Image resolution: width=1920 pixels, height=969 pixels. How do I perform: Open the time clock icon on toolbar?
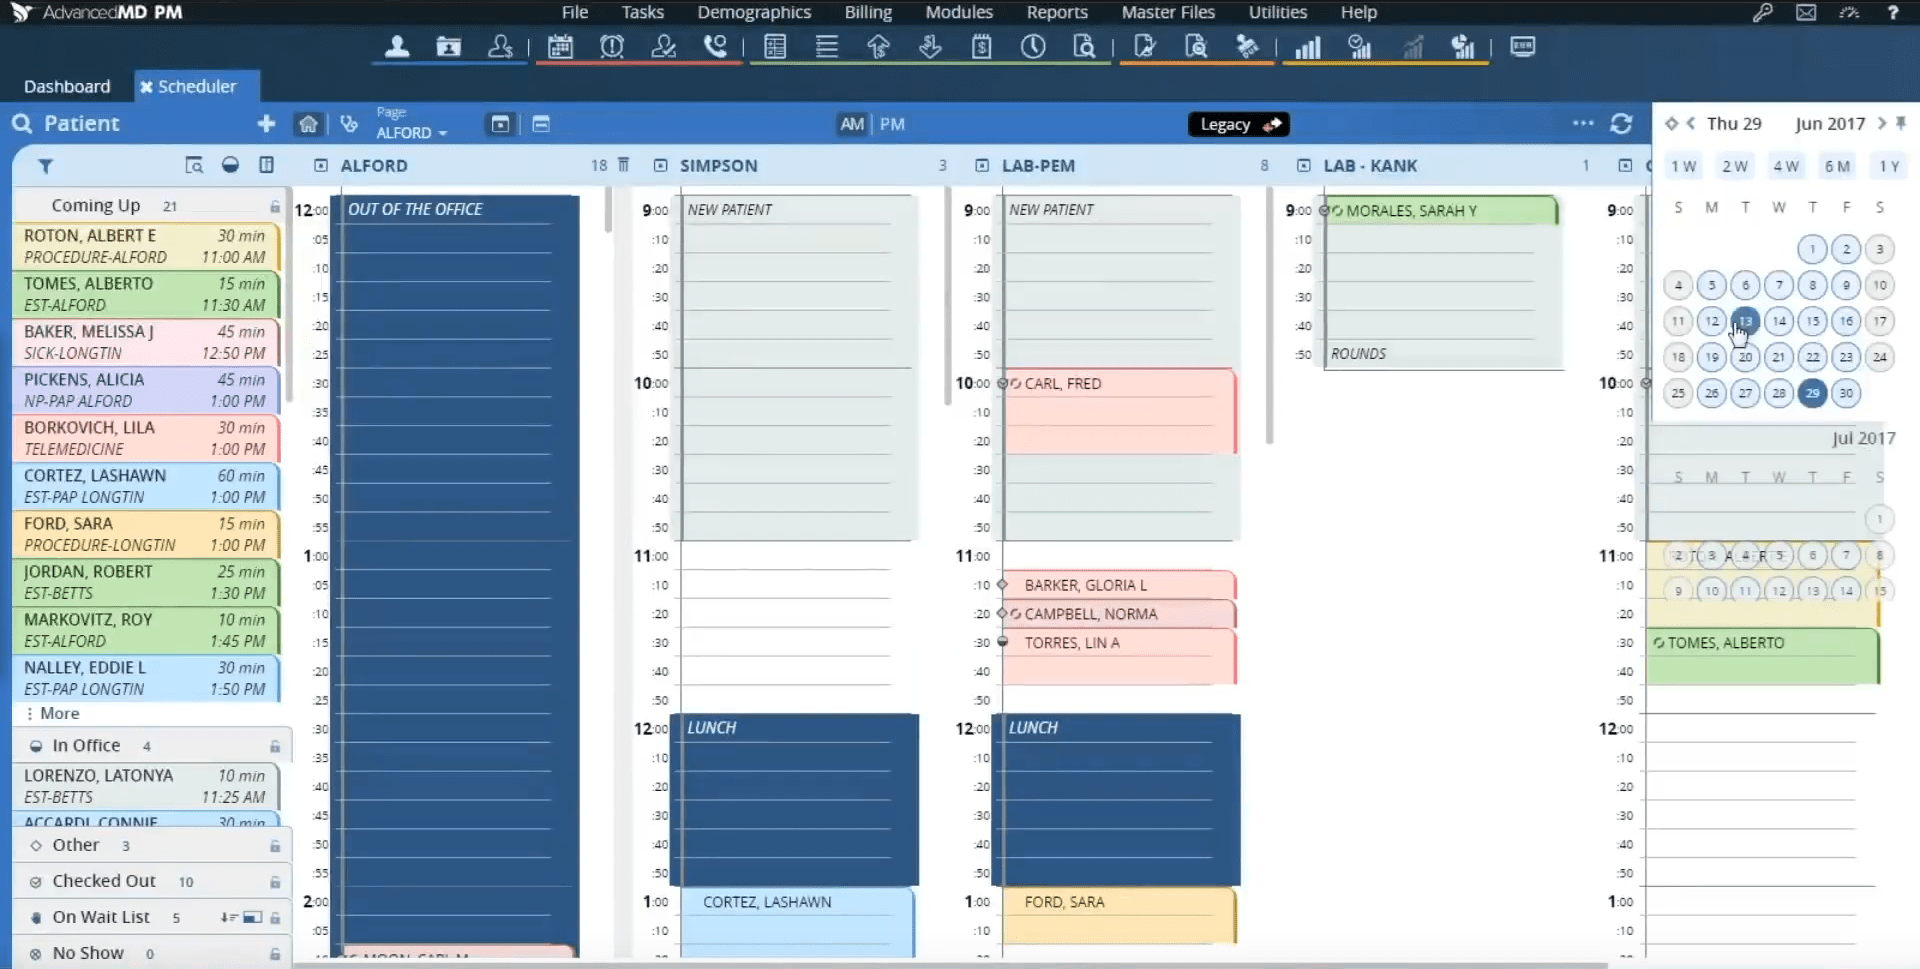(1034, 46)
